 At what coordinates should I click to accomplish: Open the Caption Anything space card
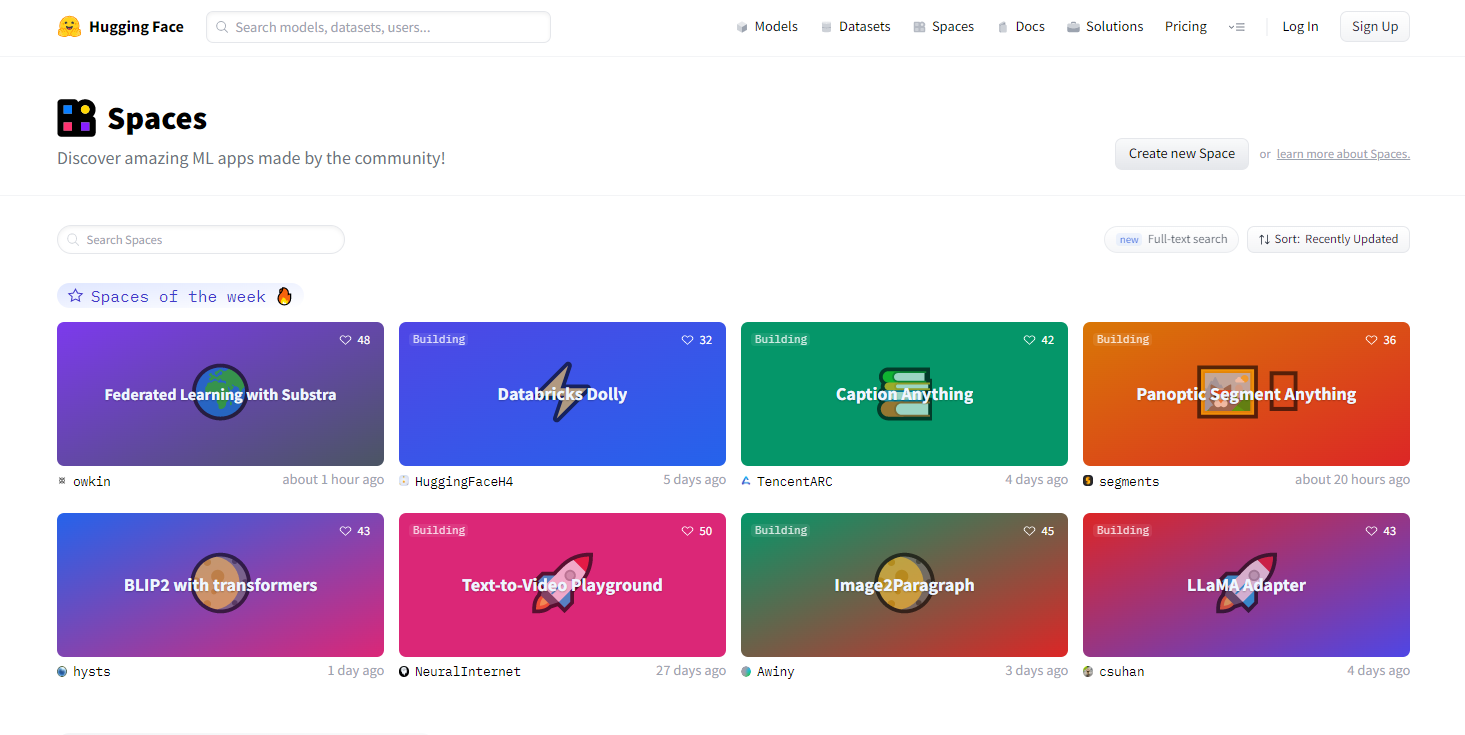coord(904,394)
